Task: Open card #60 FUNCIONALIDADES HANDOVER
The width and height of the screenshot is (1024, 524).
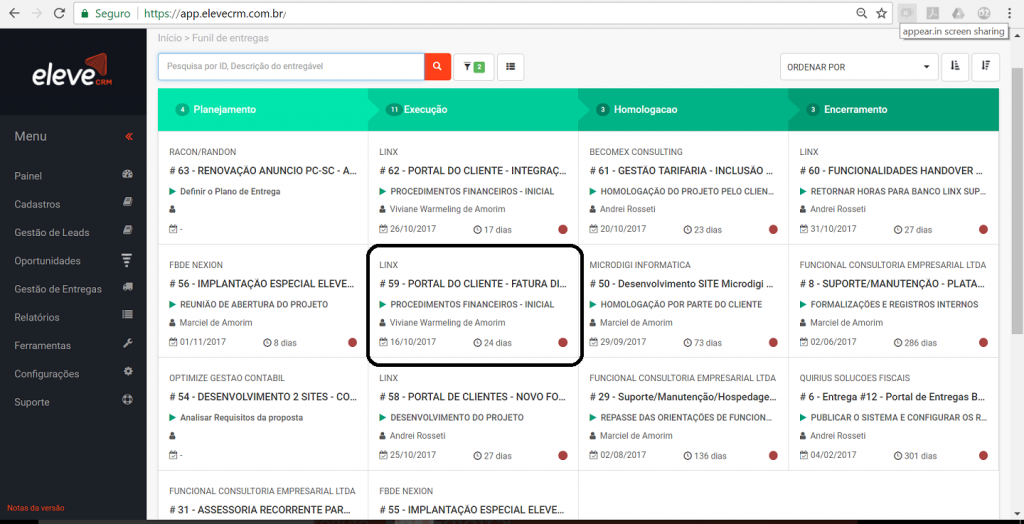Action: click(891, 171)
